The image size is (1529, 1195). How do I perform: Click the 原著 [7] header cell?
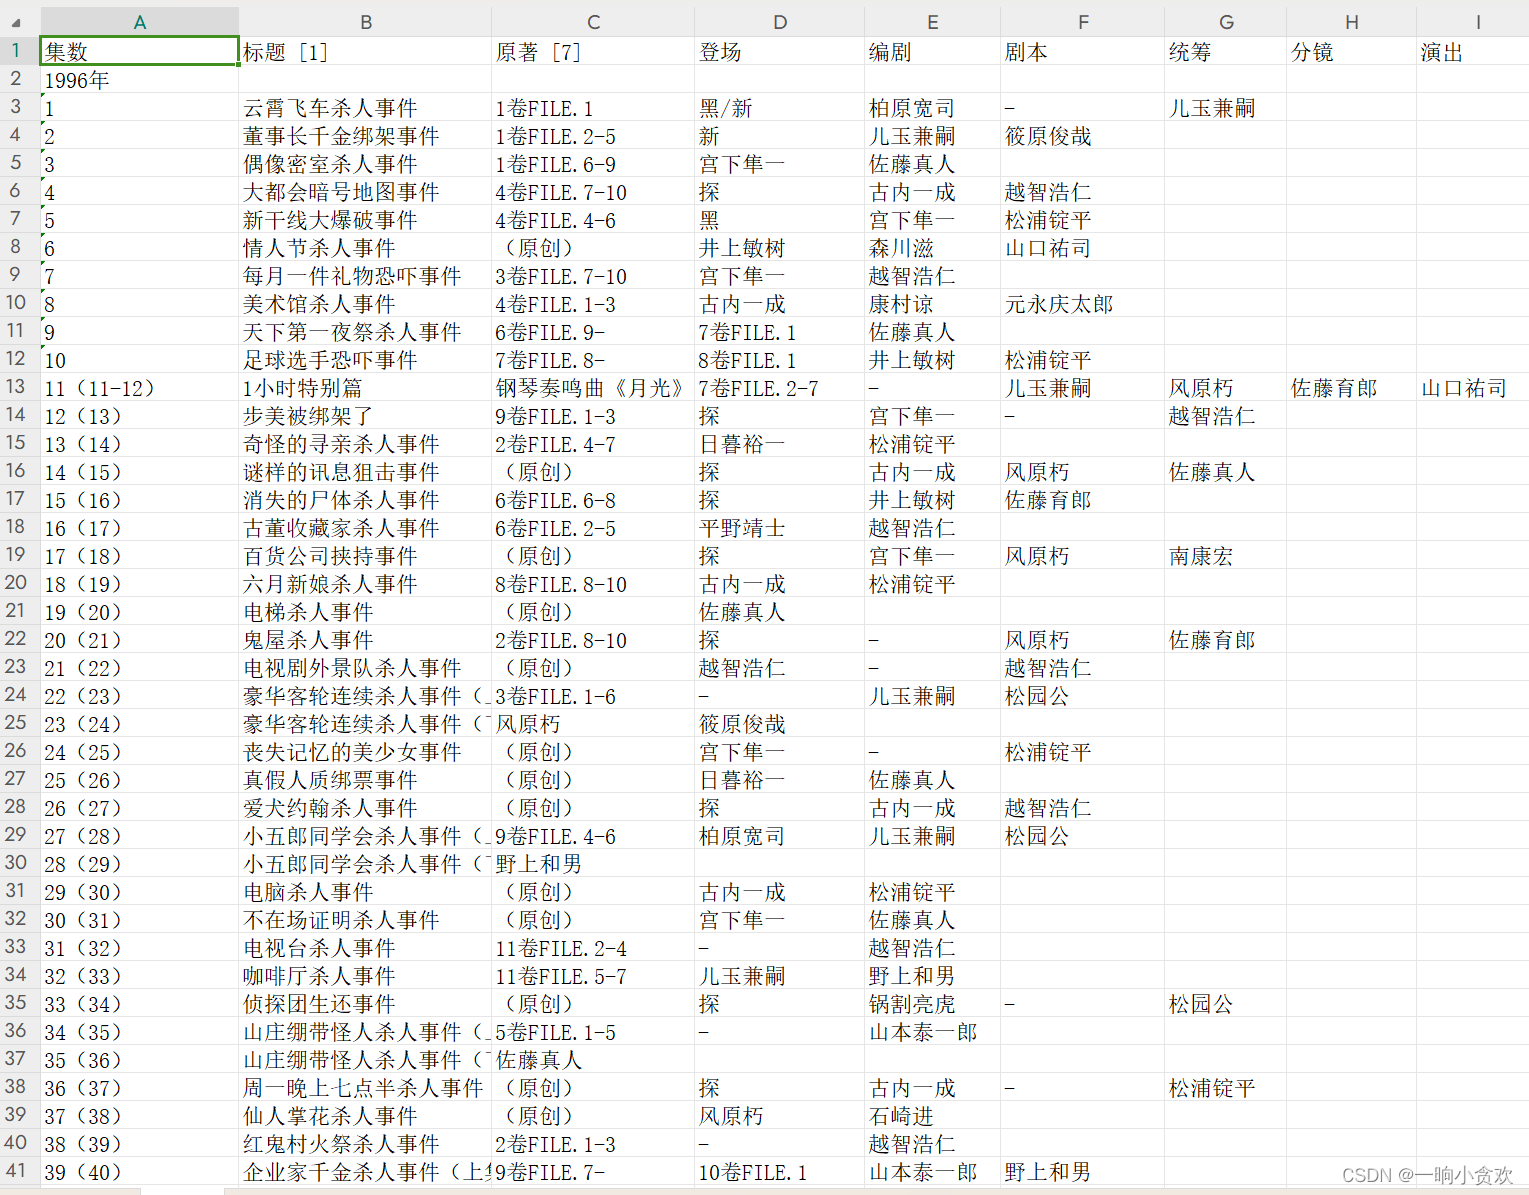tap(593, 52)
